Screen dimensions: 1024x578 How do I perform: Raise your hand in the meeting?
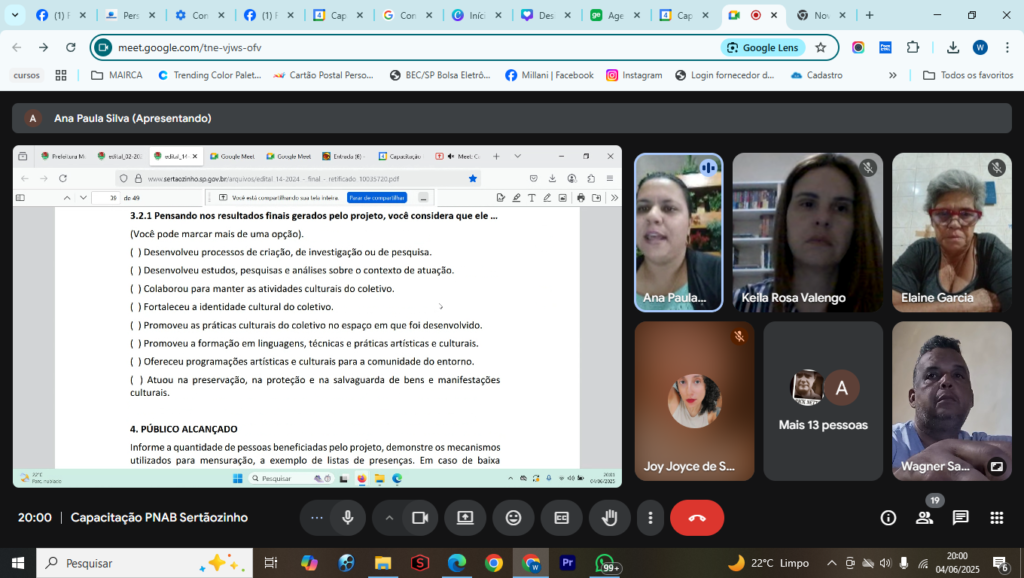(609, 517)
